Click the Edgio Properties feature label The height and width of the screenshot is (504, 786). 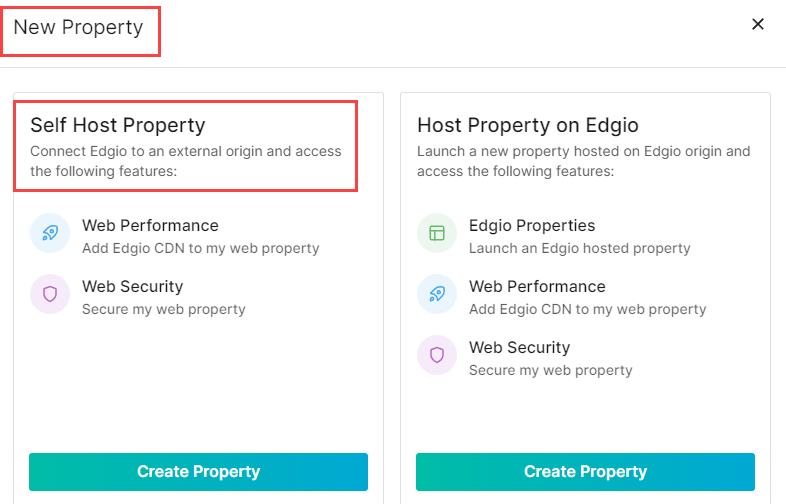[x=532, y=225]
